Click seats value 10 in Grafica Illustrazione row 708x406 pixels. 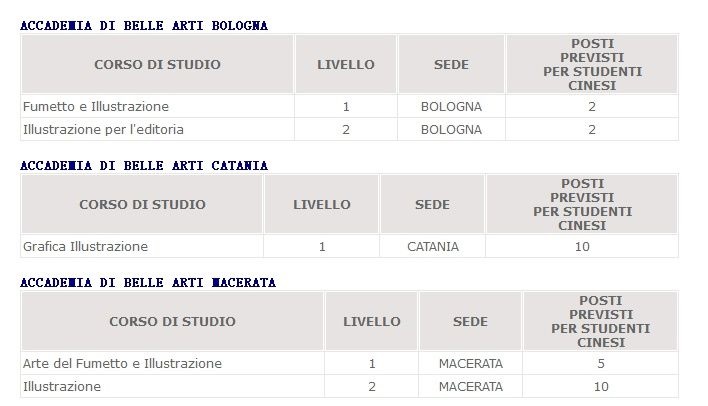tap(582, 246)
